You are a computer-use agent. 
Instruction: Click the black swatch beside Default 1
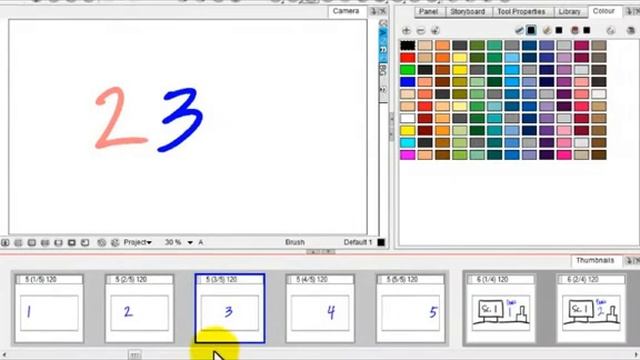(381, 242)
